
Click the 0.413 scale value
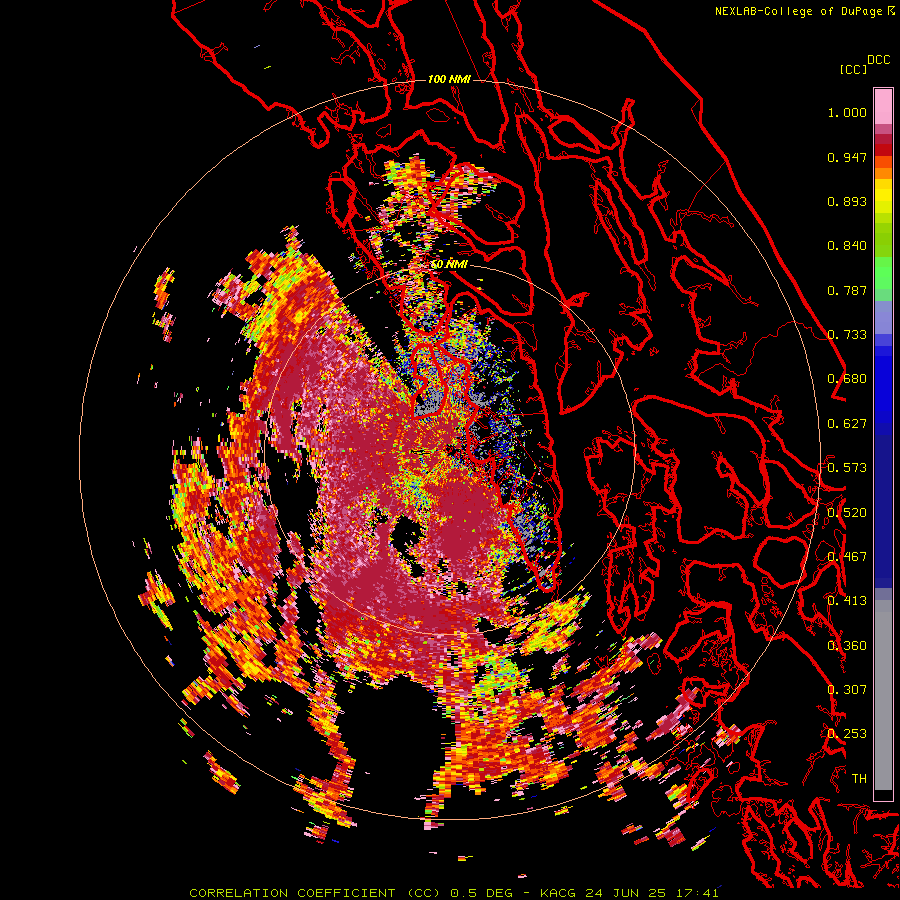[x=847, y=601]
